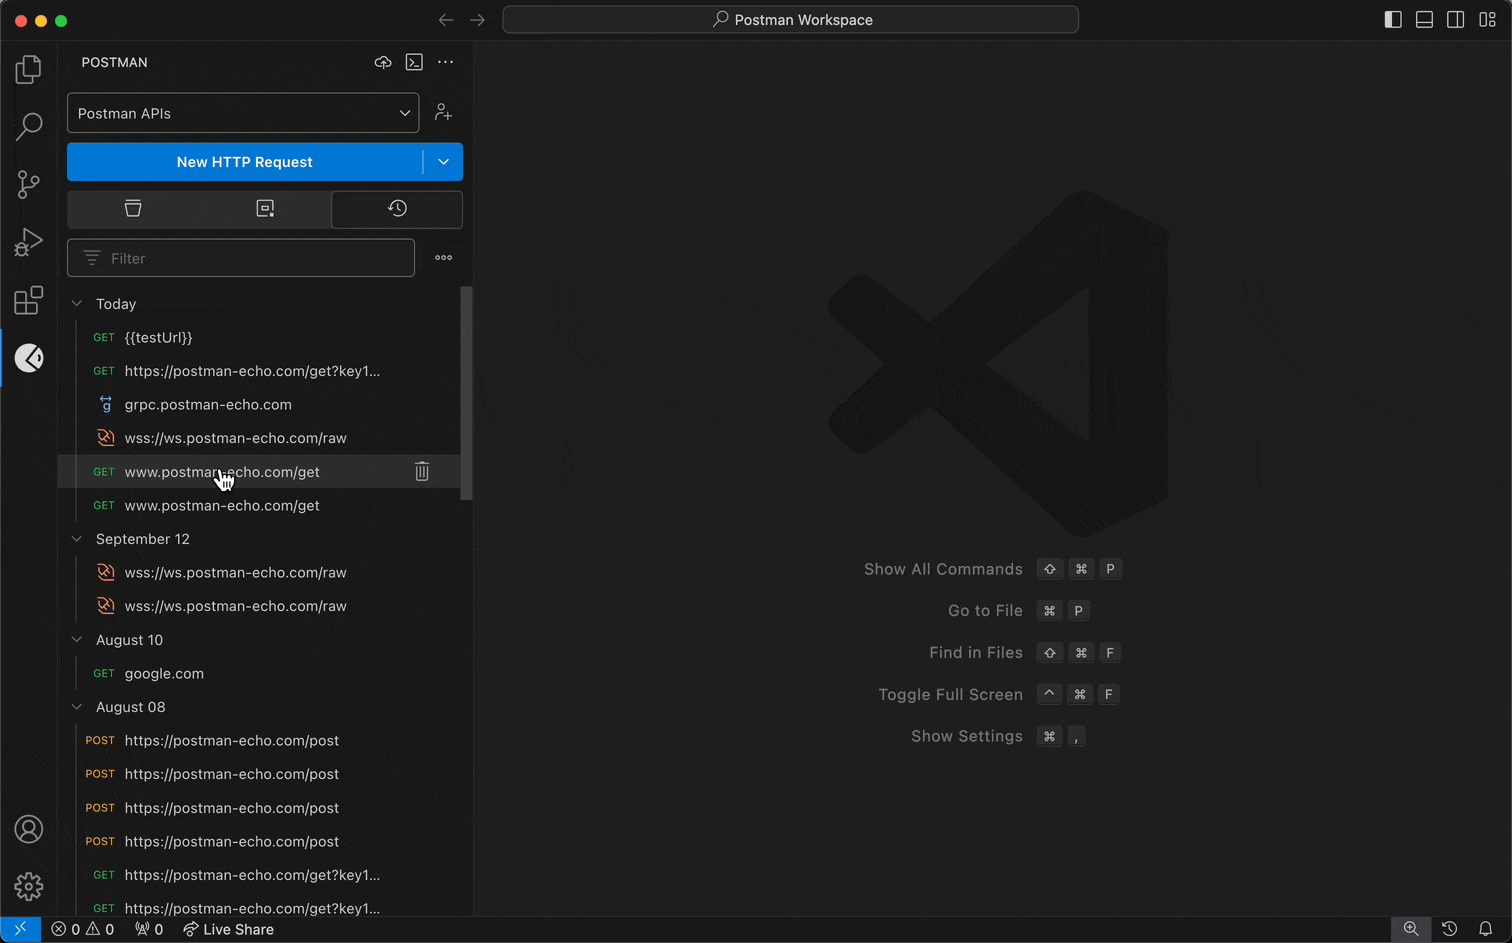Toggle the primary side bar
Screen dimensions: 1512x943
click(1393, 20)
